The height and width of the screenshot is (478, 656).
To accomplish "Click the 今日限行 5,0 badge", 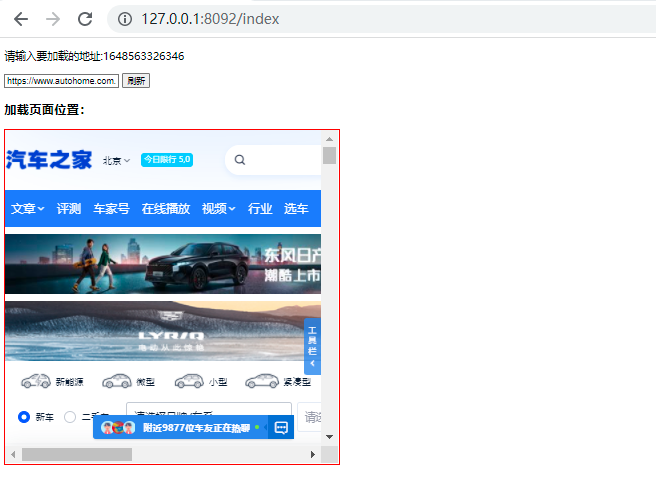I will pos(167,160).
